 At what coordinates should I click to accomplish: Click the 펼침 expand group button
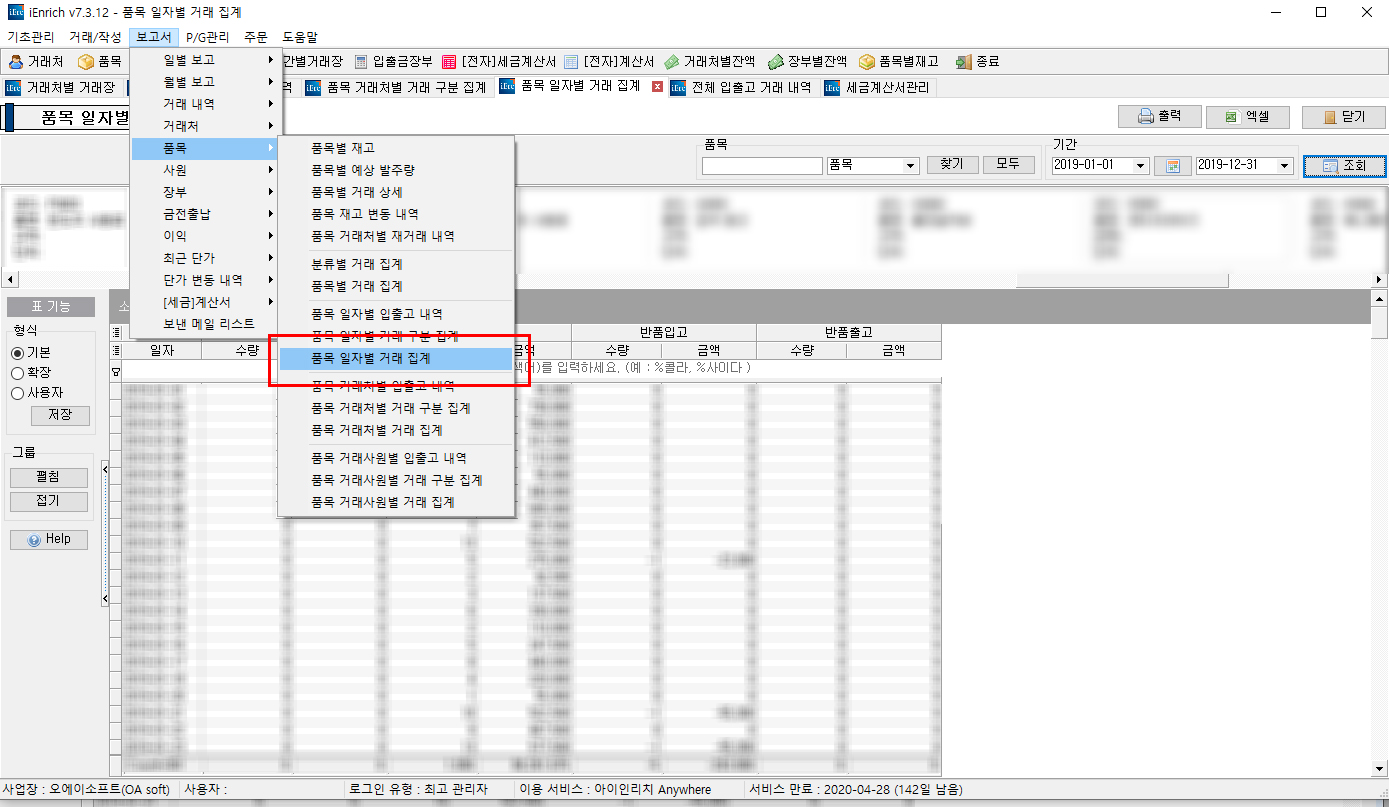tap(48, 478)
